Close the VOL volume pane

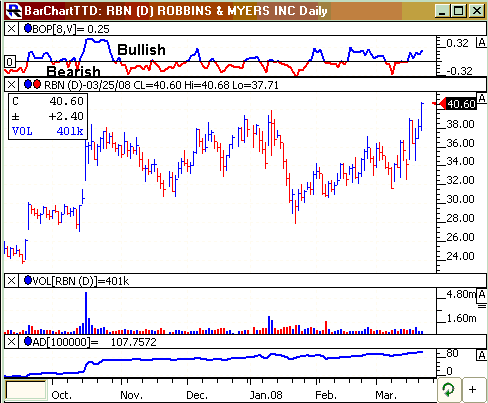coord(11,281)
